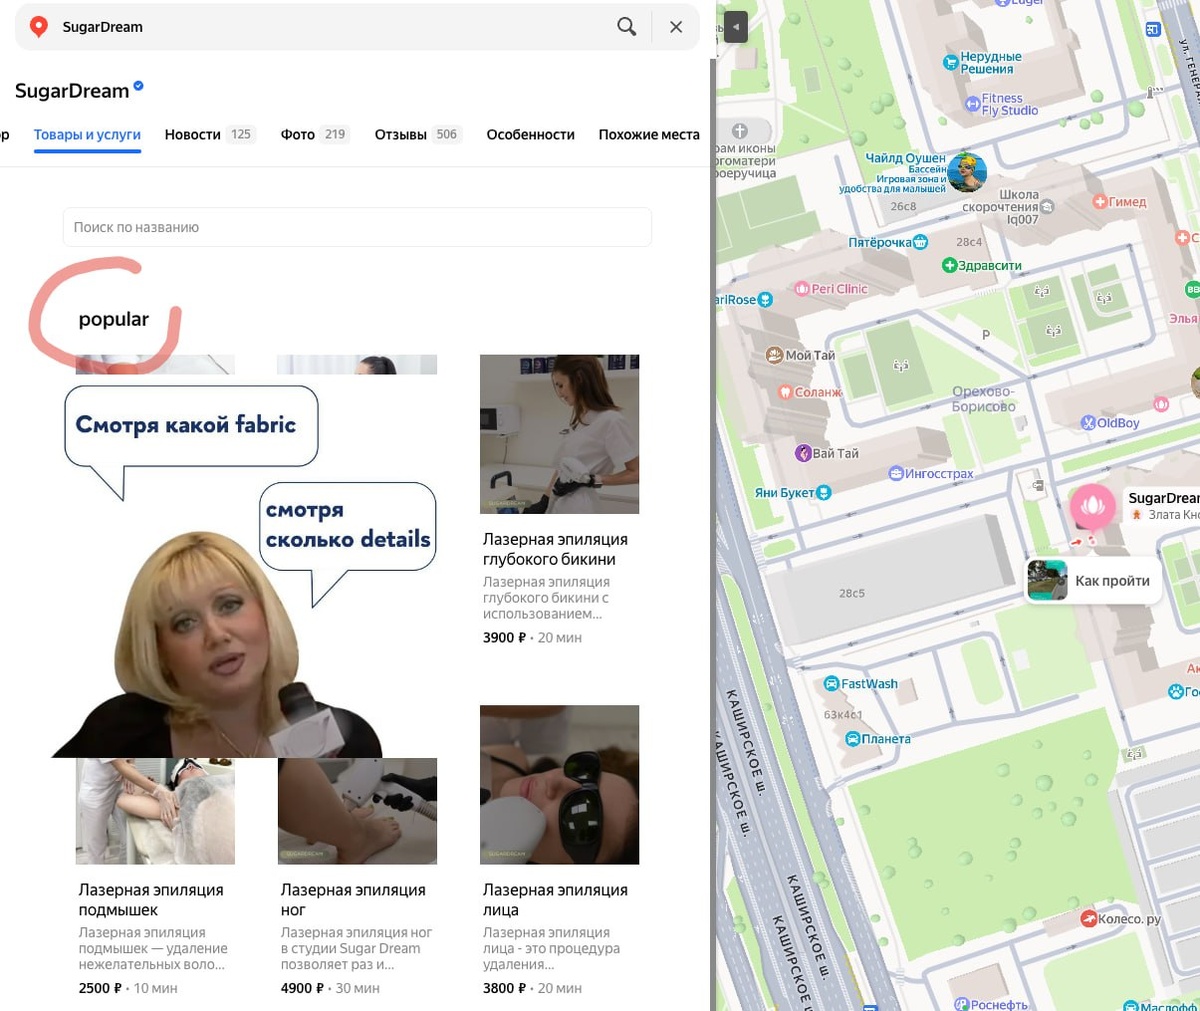Screen dimensions: 1200x1011
Task: Click the Fitness Fly Studio dumbbell icon
Action: [x=972, y=104]
